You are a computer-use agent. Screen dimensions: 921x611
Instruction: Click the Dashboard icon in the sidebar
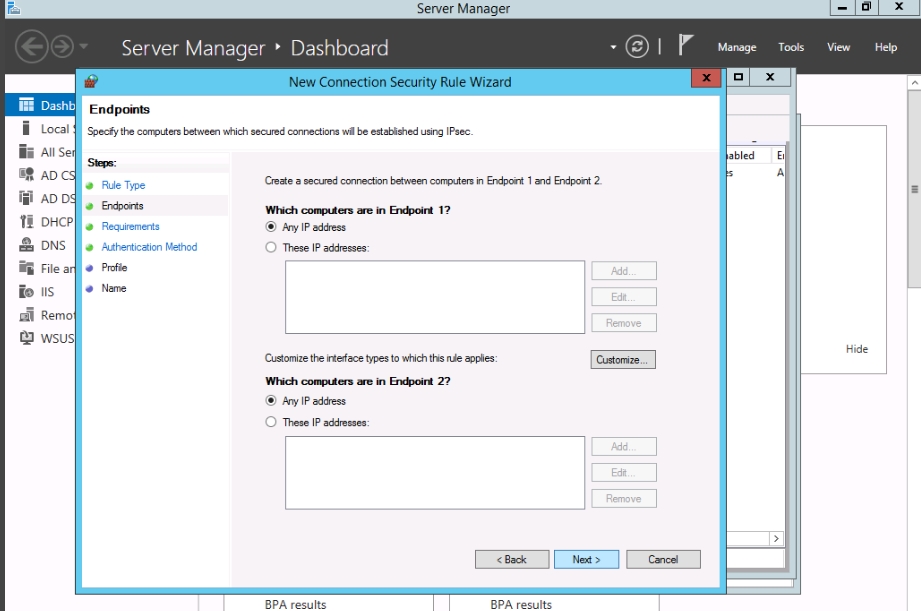point(26,105)
